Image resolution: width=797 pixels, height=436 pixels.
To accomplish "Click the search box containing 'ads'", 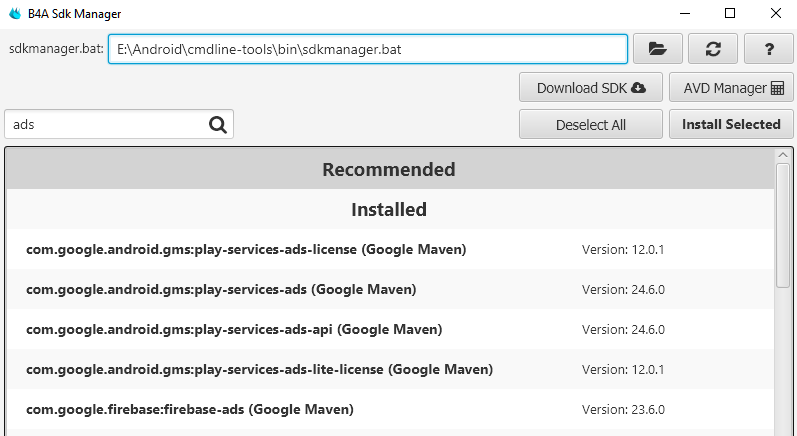I will [119, 124].
